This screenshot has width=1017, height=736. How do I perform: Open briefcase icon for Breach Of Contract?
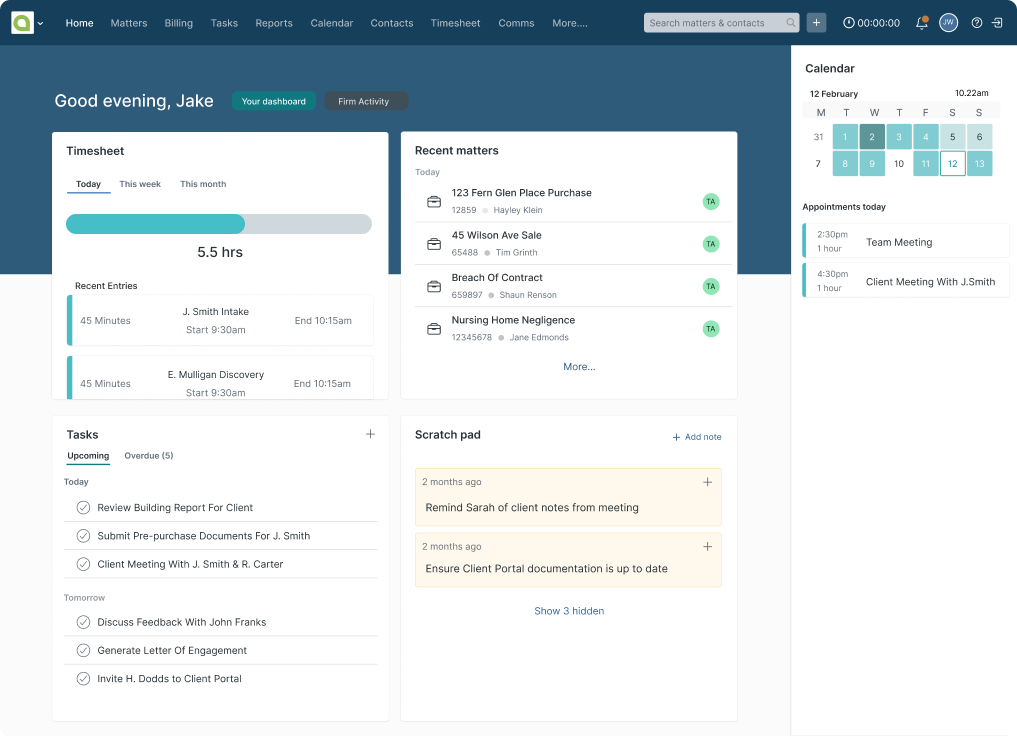[434, 286]
